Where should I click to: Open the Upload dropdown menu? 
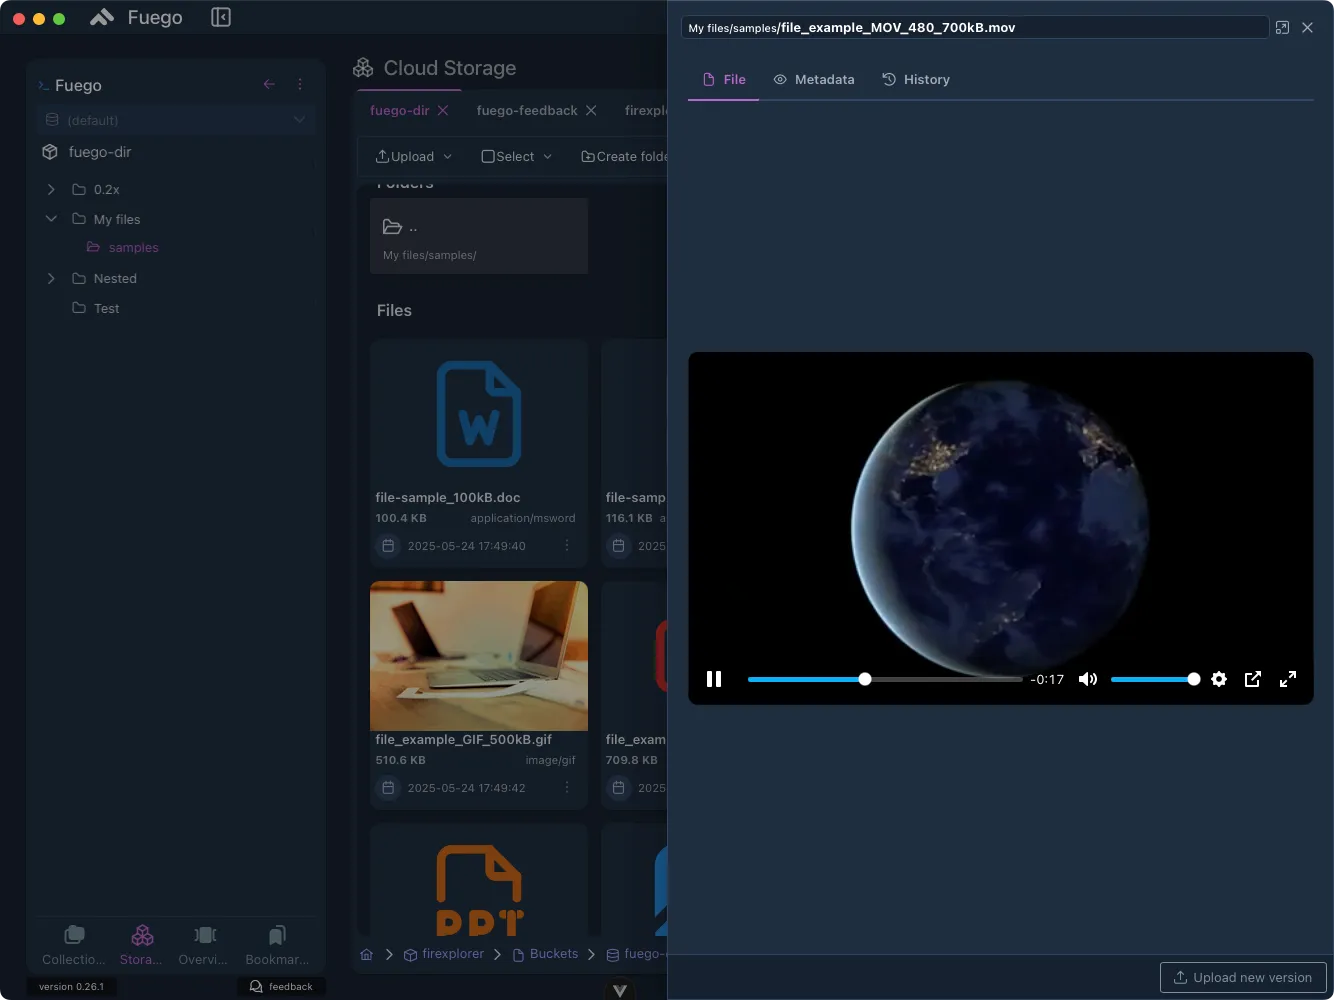412,156
